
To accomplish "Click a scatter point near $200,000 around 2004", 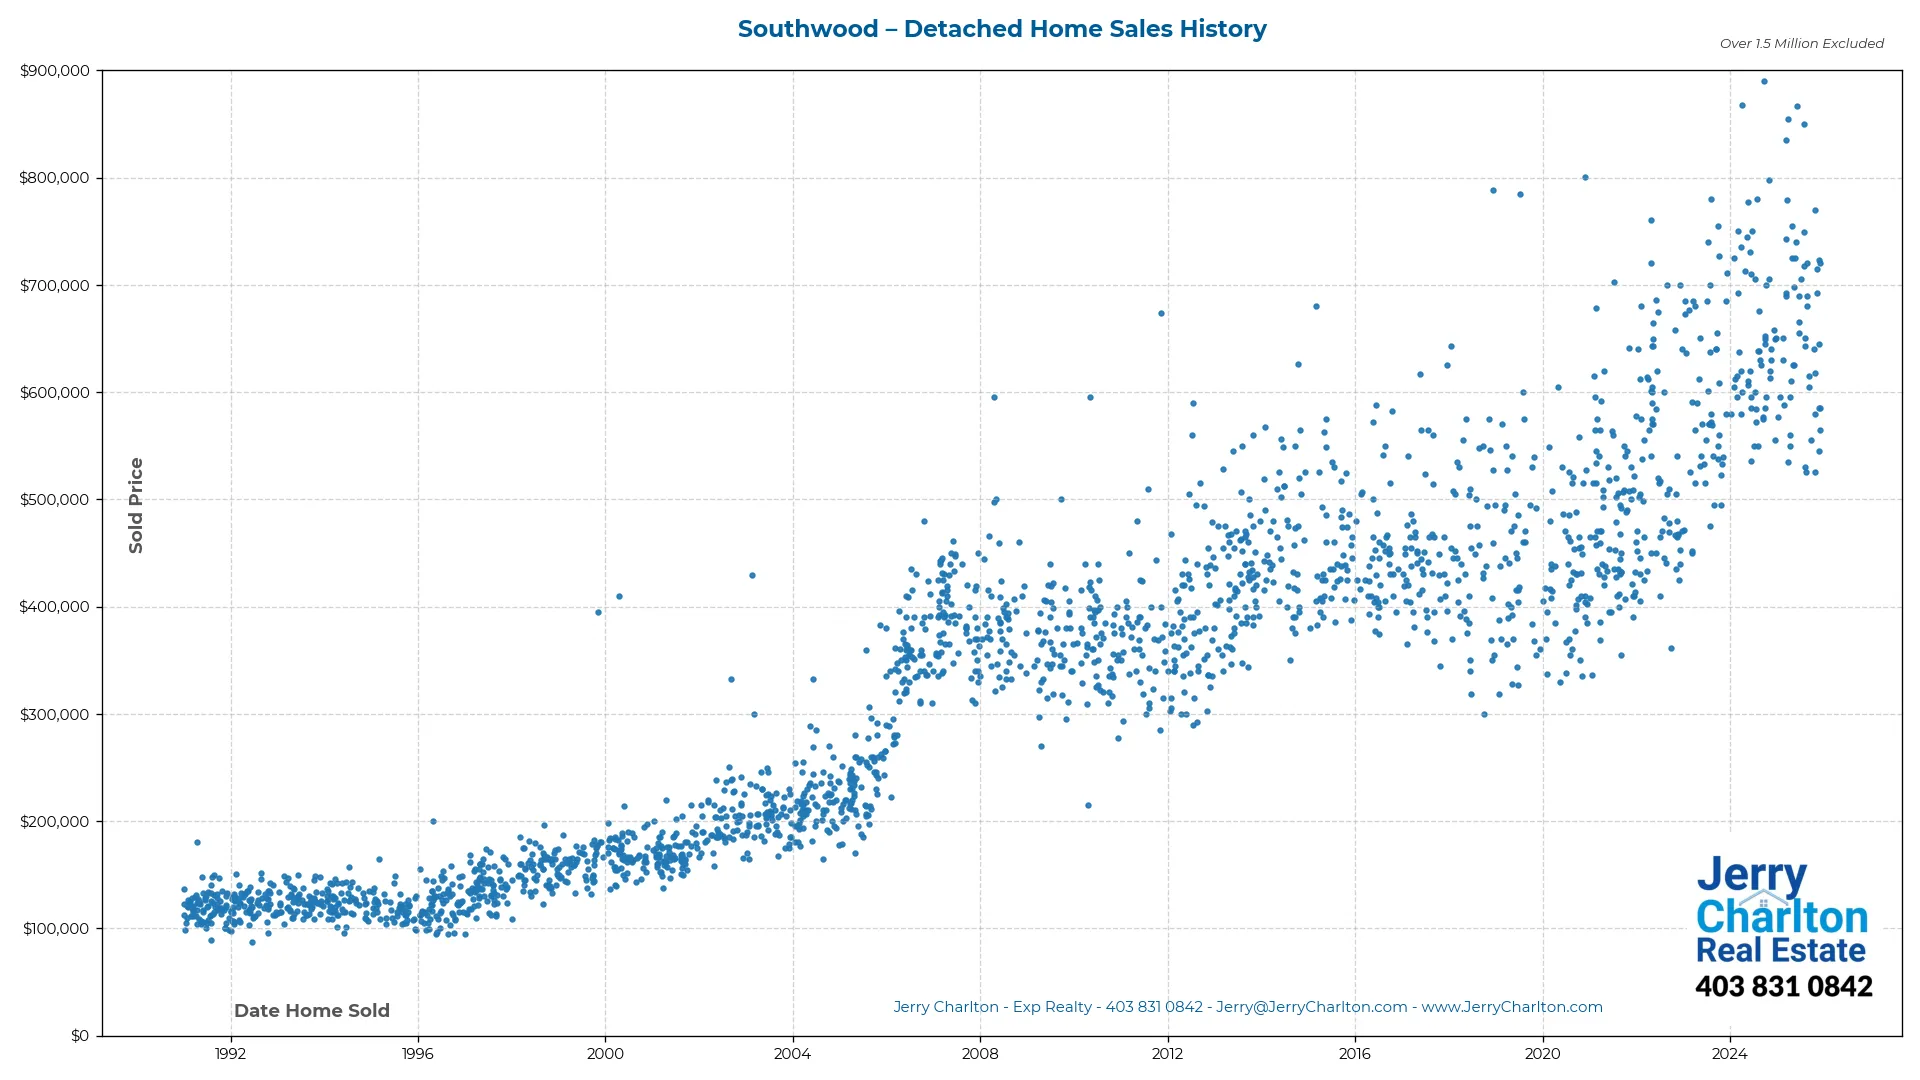I will point(790,820).
